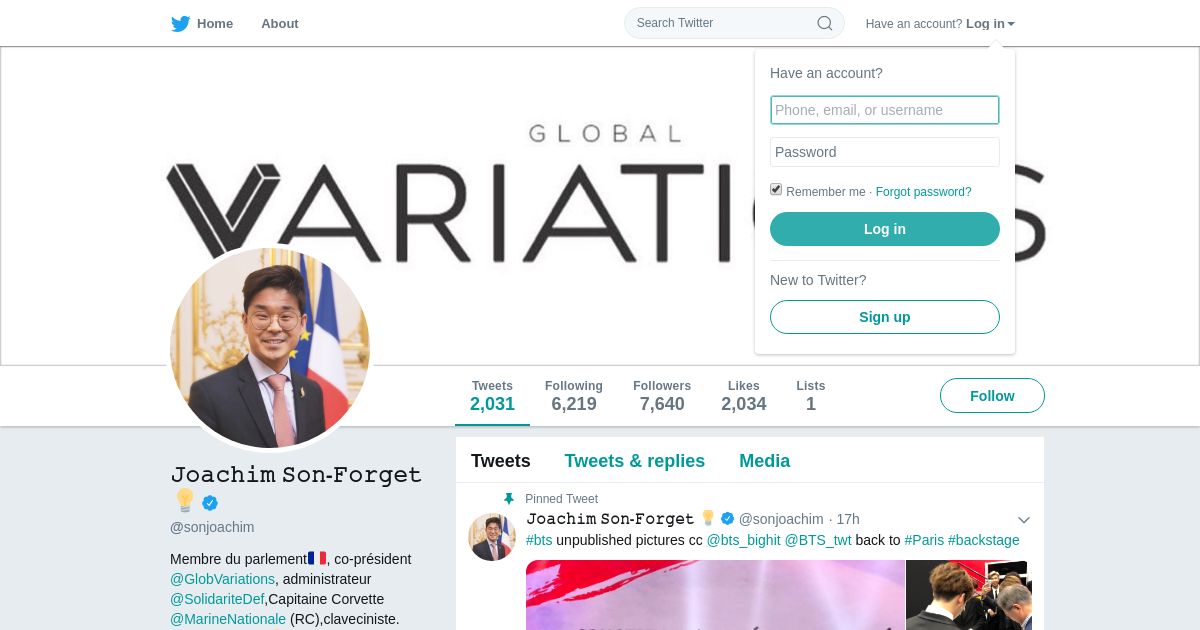1200x630 pixels.
Task: Click the verified badge beside profile name
Action: point(210,503)
